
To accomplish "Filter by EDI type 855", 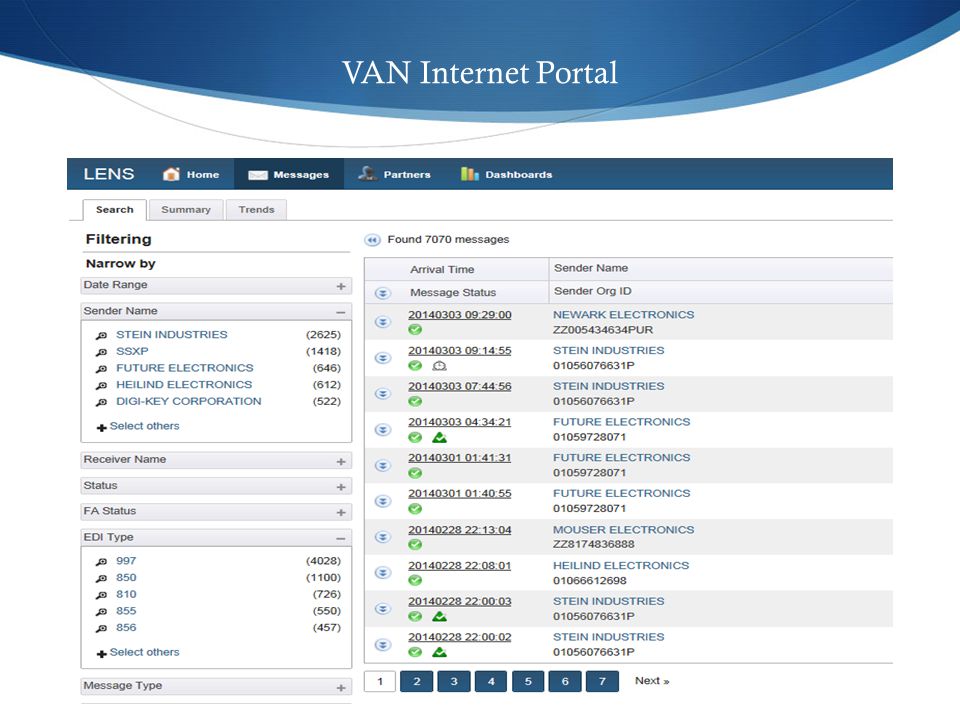I will [x=126, y=610].
